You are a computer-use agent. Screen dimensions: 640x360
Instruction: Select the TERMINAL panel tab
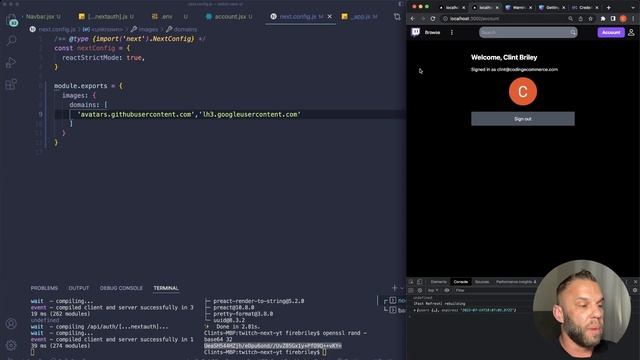(166, 288)
